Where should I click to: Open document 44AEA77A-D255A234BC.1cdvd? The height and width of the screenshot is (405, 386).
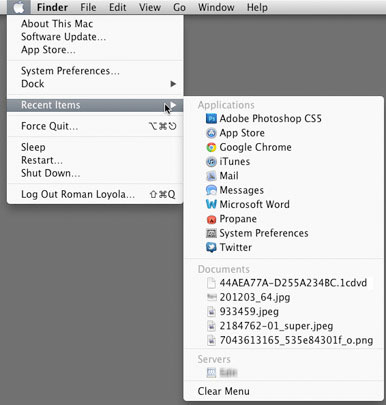284,283
